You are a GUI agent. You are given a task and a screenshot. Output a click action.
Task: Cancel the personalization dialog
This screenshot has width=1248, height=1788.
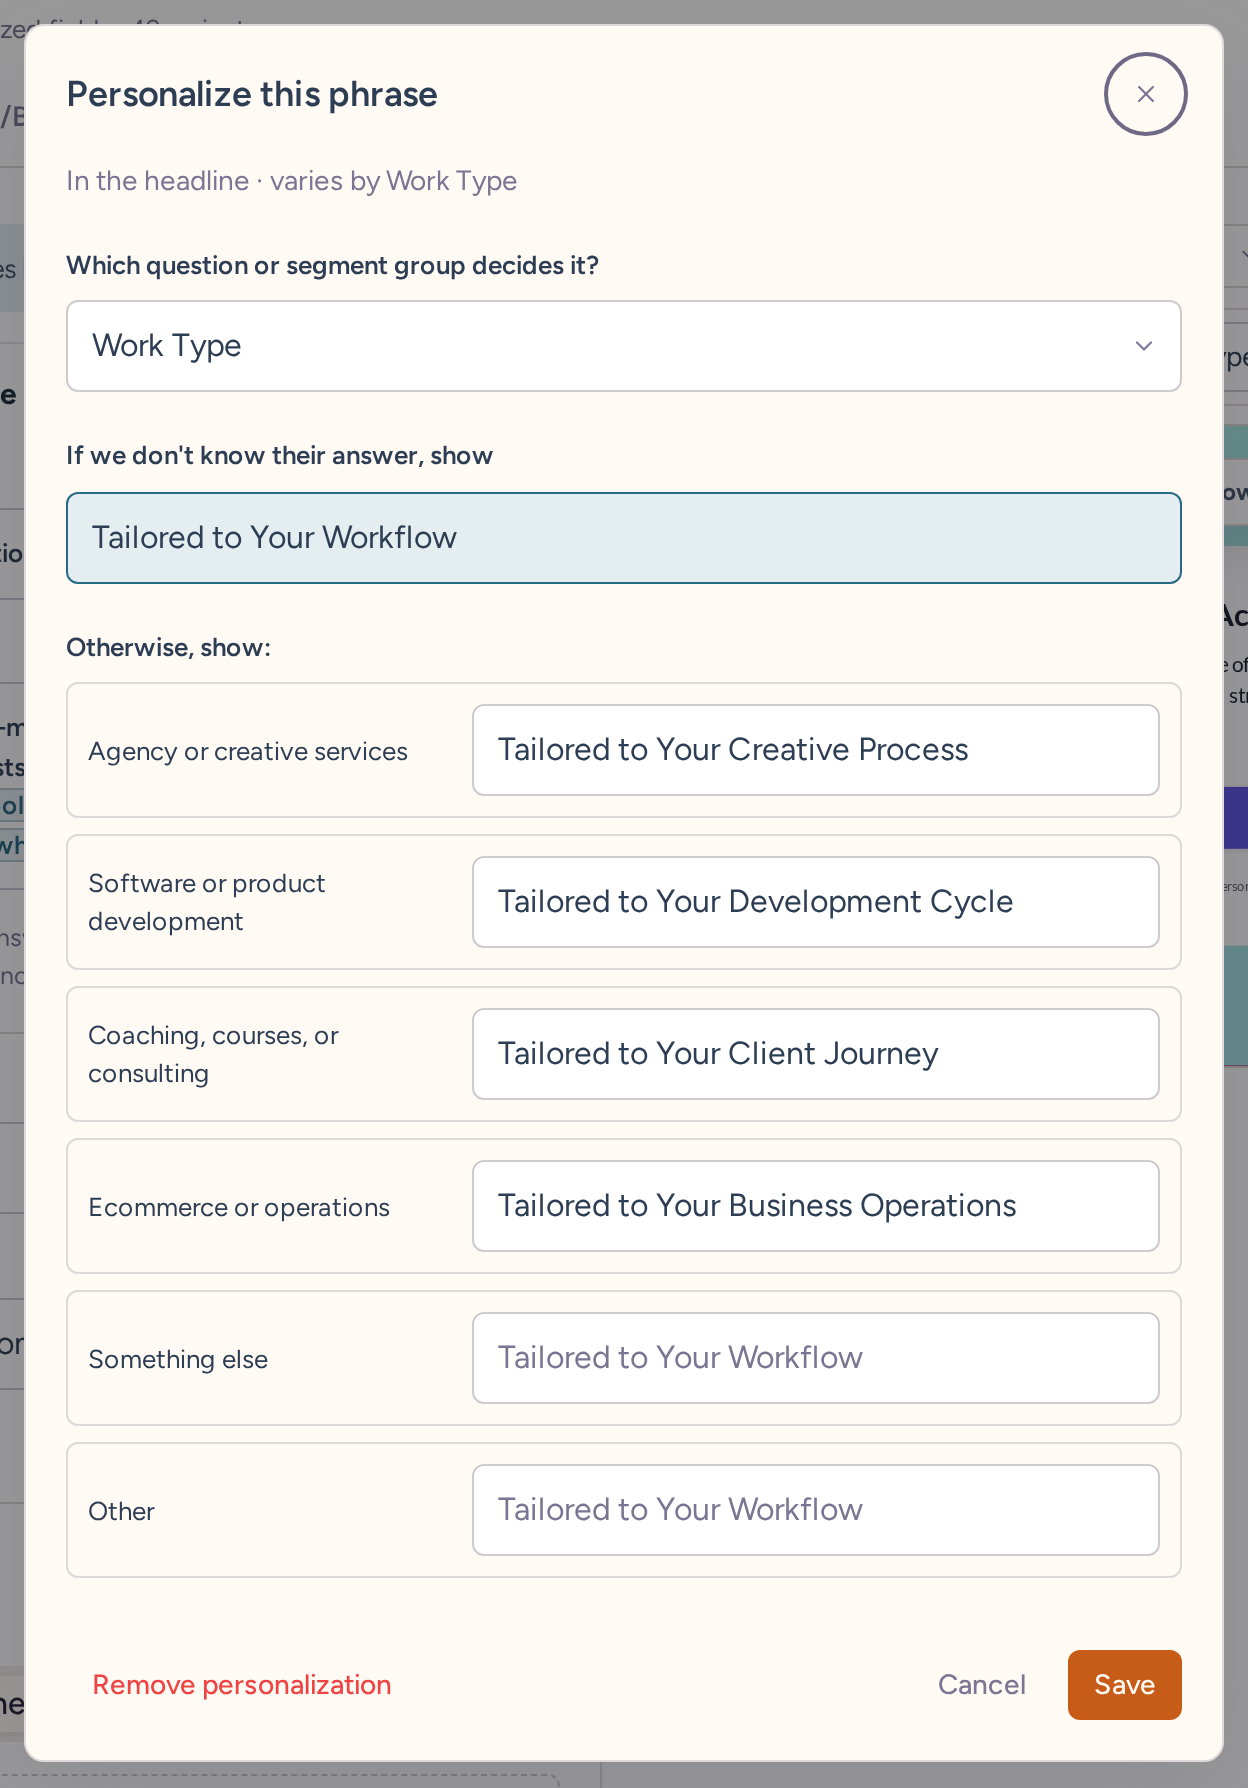pyautogui.click(x=982, y=1685)
